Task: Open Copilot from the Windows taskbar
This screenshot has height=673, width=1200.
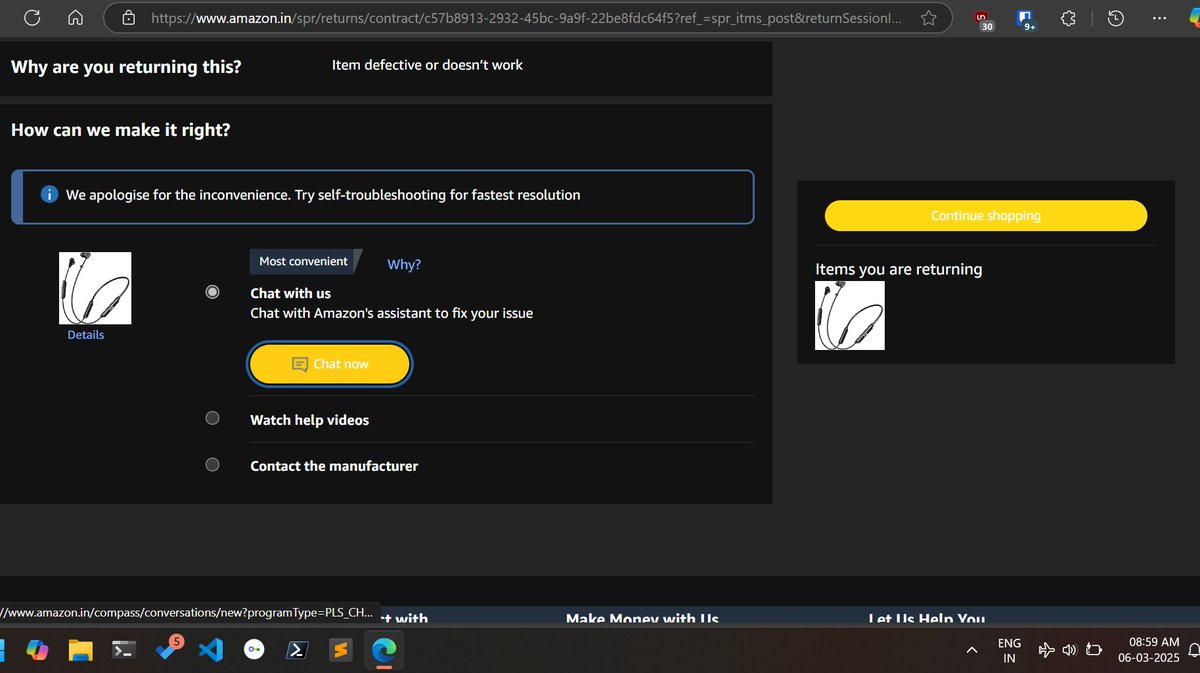Action: (37, 651)
